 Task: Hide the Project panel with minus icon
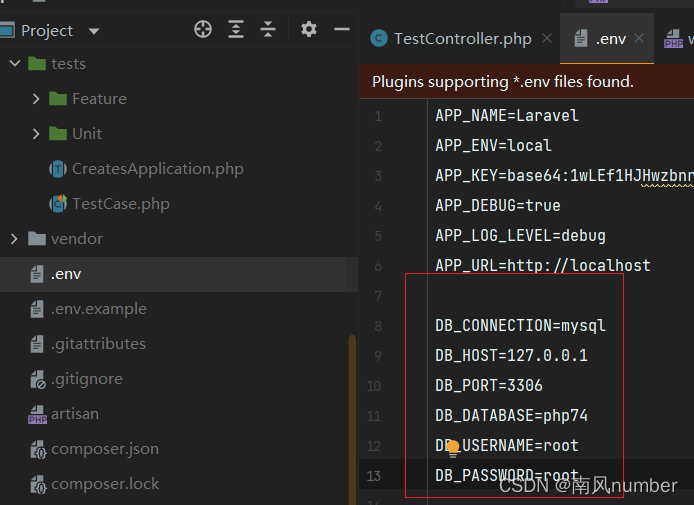coord(342,30)
